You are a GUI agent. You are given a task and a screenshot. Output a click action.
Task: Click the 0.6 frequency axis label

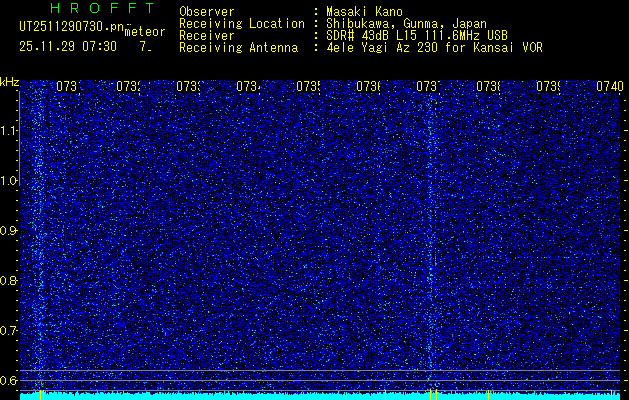click(x=9, y=380)
